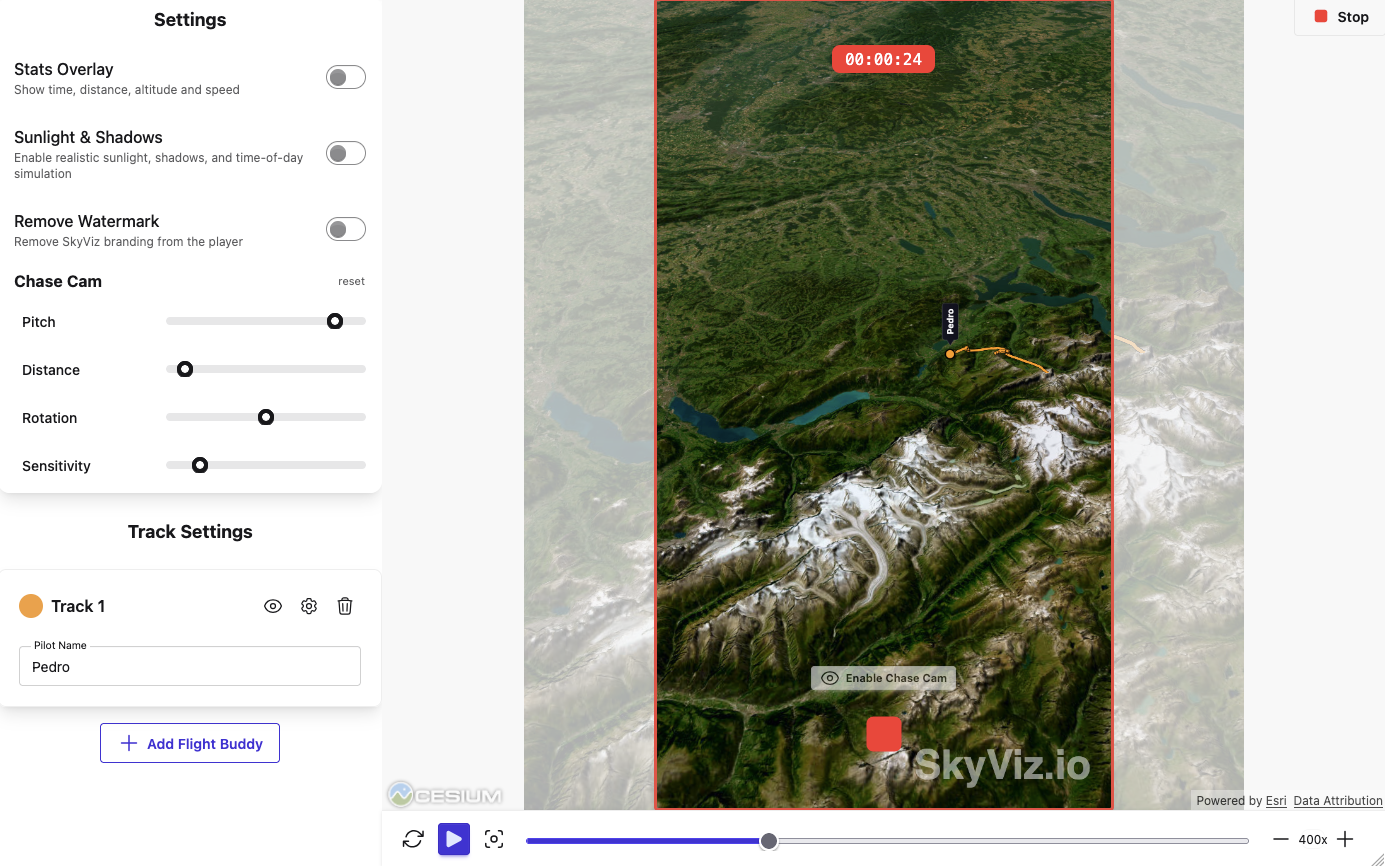Select the Pedro pilot label on the map
The image size is (1385, 866).
point(948,320)
